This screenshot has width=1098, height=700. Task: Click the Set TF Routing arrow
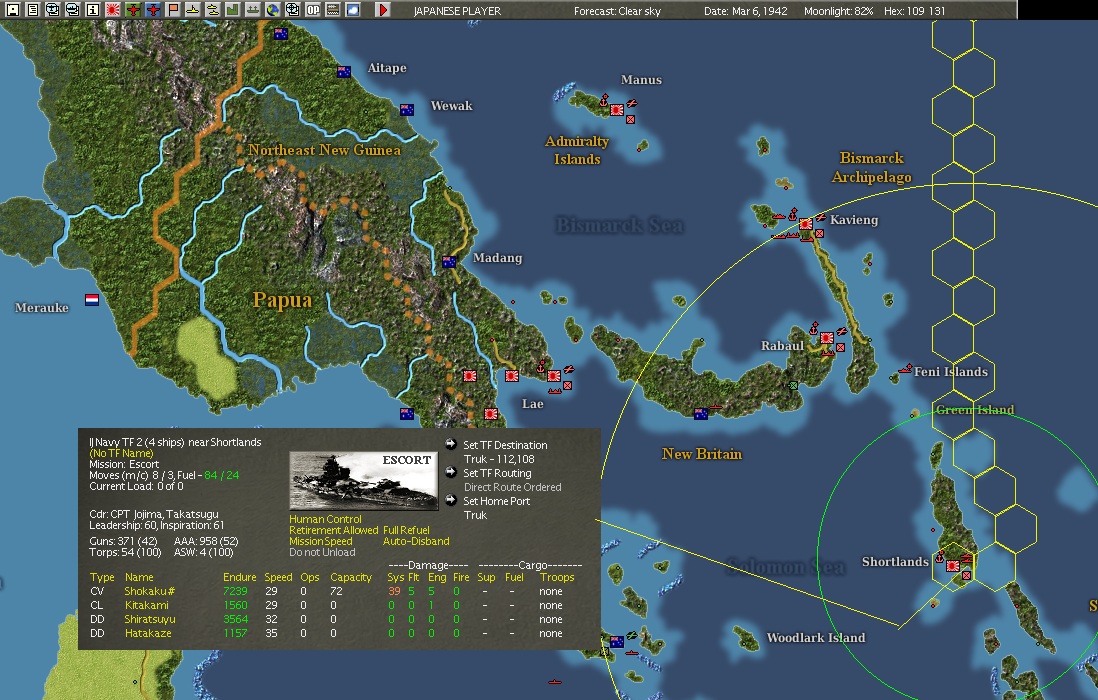[451, 472]
